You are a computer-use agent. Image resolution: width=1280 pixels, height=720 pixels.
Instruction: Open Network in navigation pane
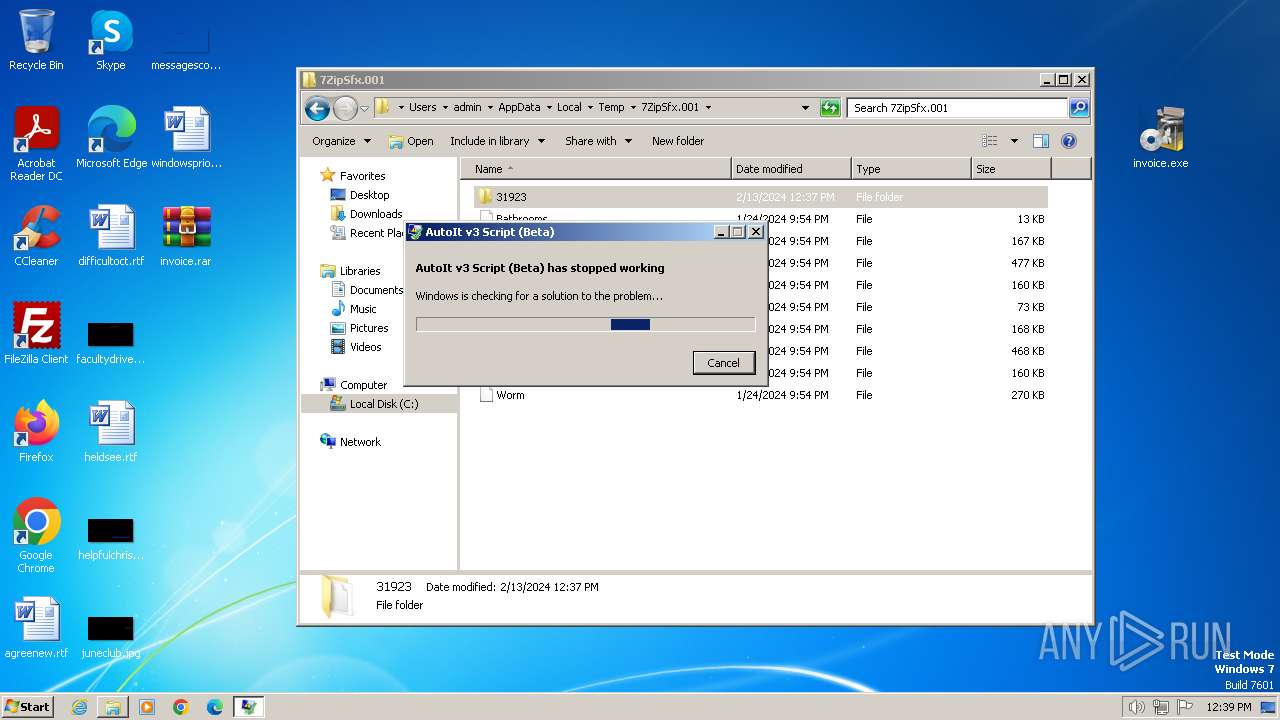pos(351,442)
